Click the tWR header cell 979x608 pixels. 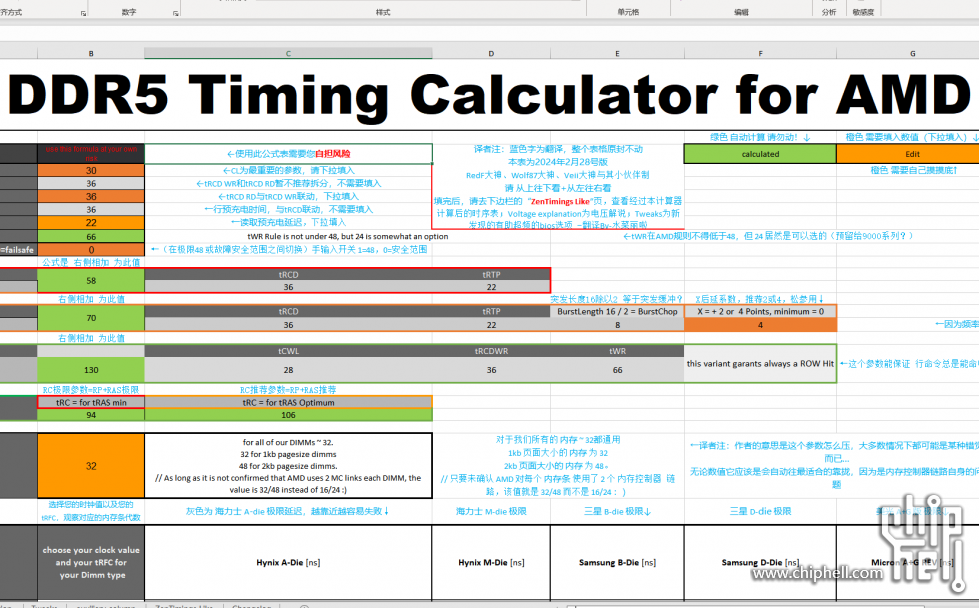pos(617,351)
